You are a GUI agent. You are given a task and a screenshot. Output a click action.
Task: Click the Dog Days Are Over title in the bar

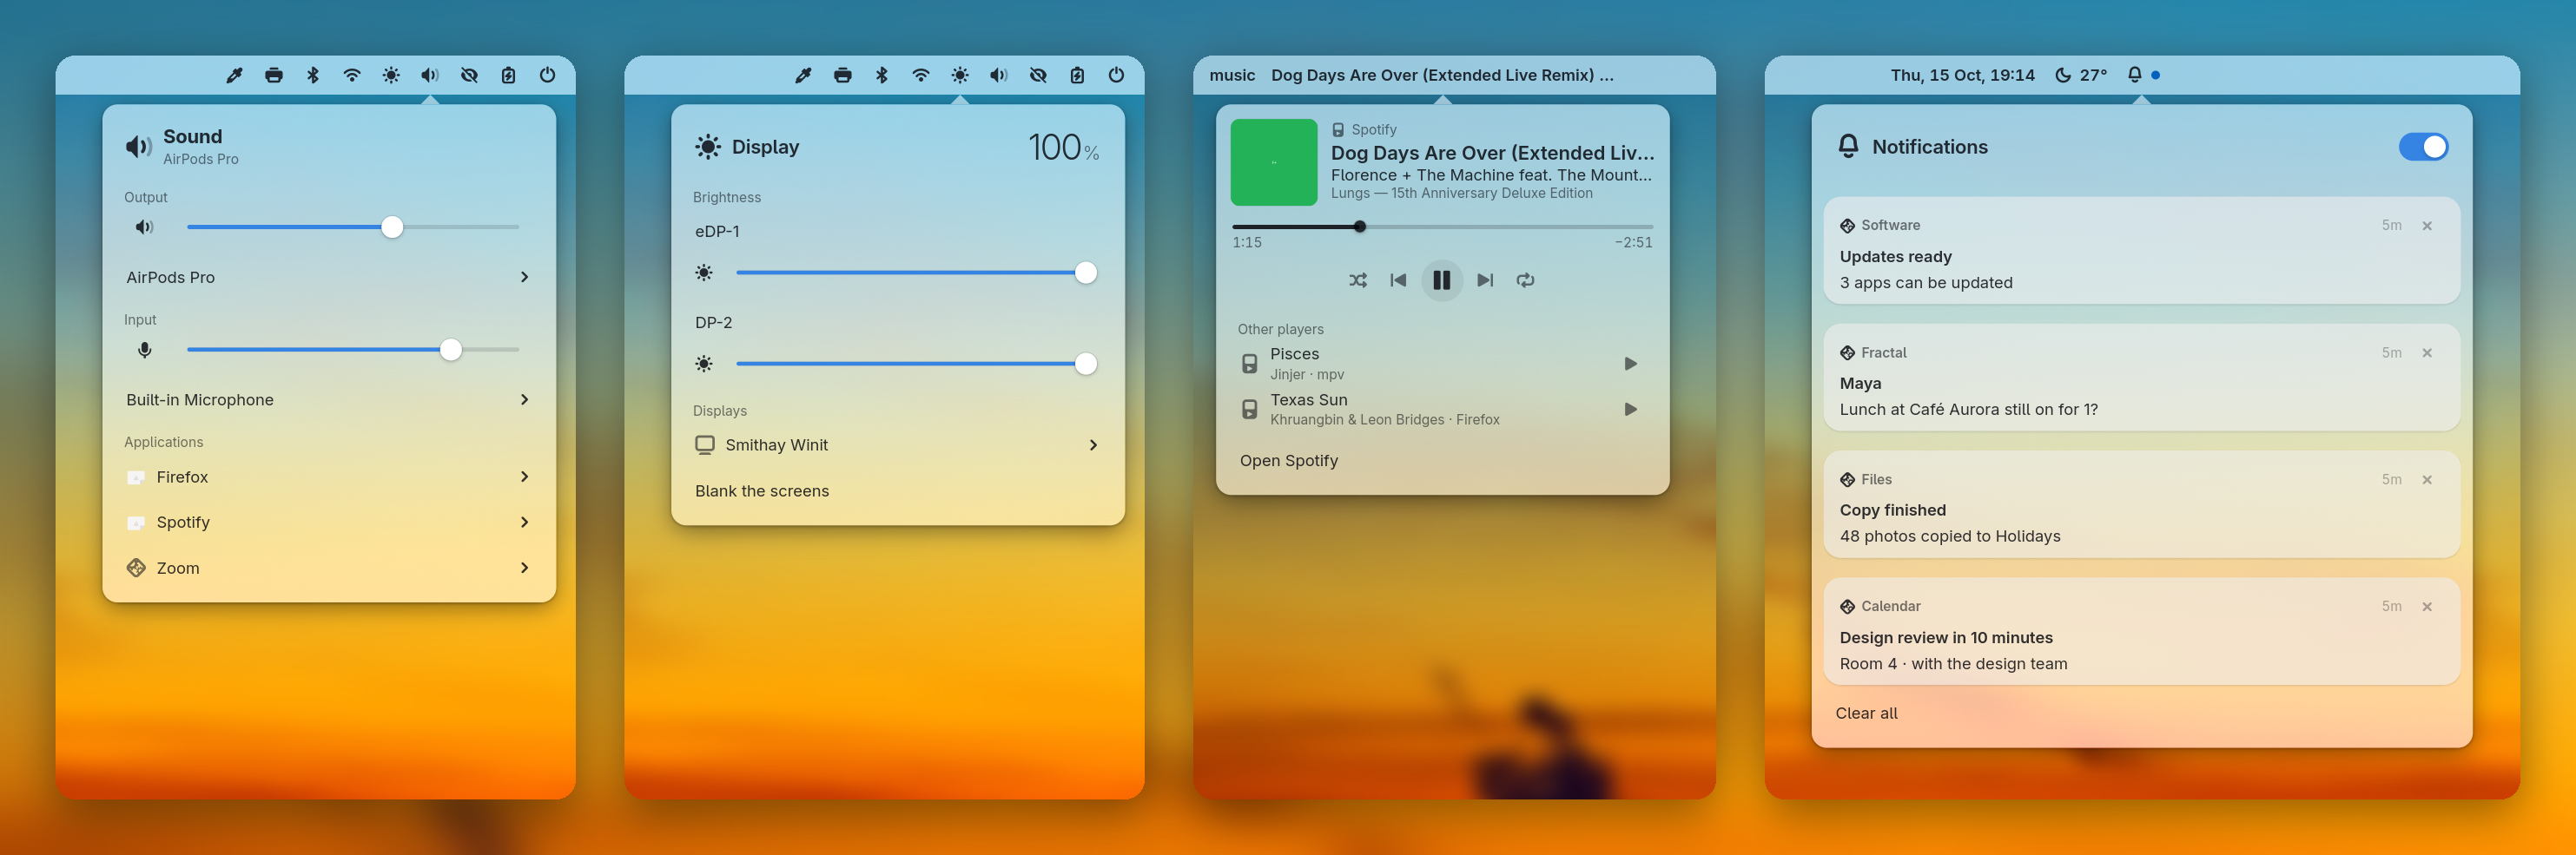pyautogui.click(x=1442, y=75)
